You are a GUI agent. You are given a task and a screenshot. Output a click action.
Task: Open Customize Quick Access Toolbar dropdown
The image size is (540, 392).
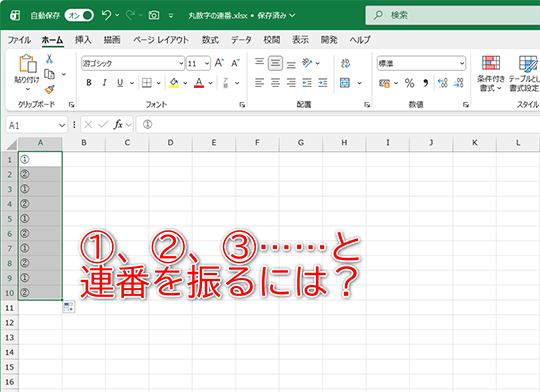(171, 16)
